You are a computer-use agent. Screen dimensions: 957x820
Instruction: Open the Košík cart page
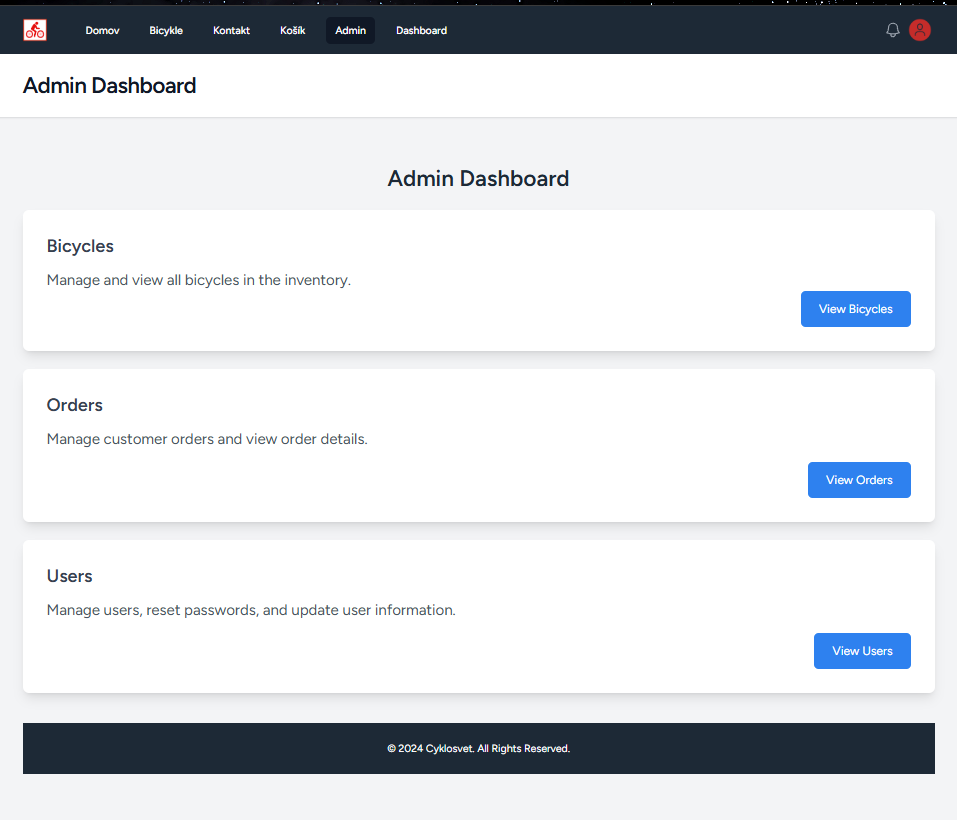tap(292, 31)
